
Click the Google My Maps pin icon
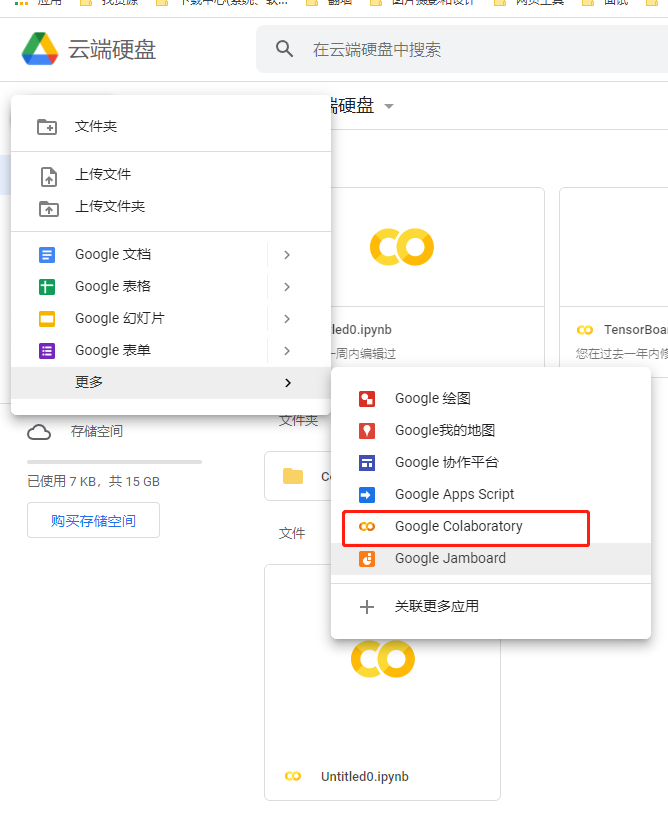(367, 431)
